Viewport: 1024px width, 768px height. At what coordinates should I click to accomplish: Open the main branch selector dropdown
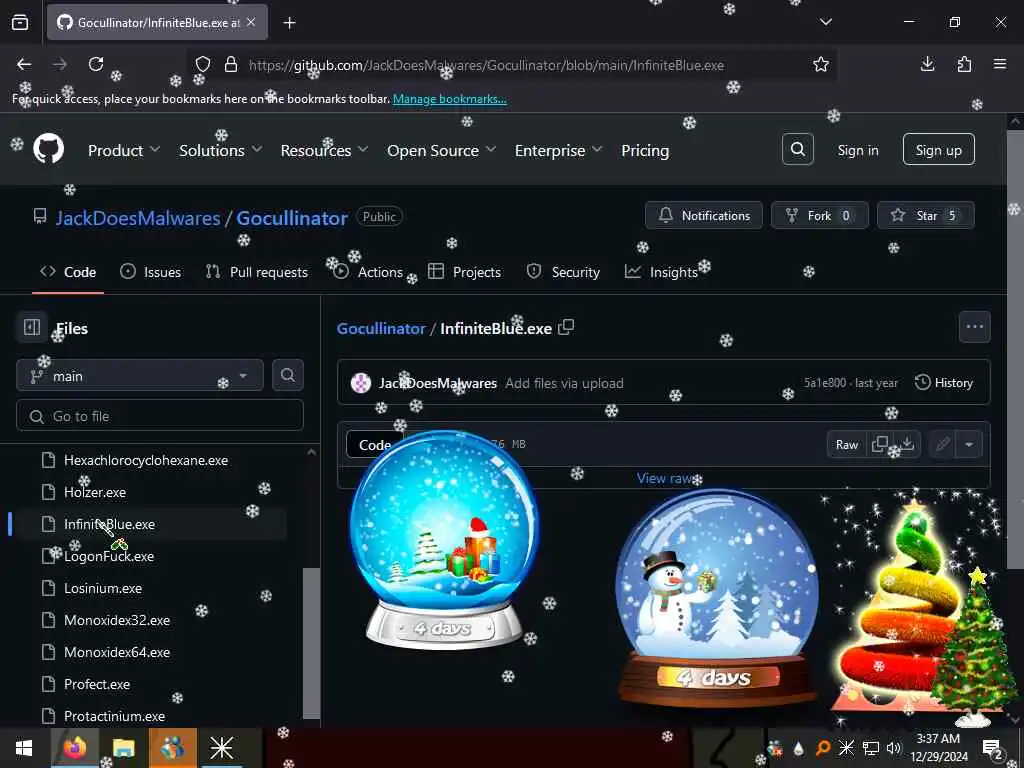click(x=140, y=376)
